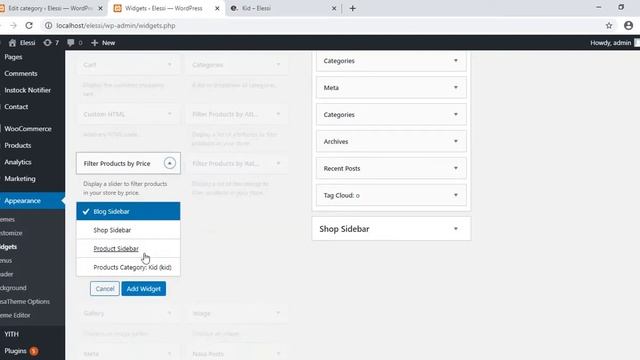
Task: Open the Pages admin menu
Action: click(x=13, y=57)
